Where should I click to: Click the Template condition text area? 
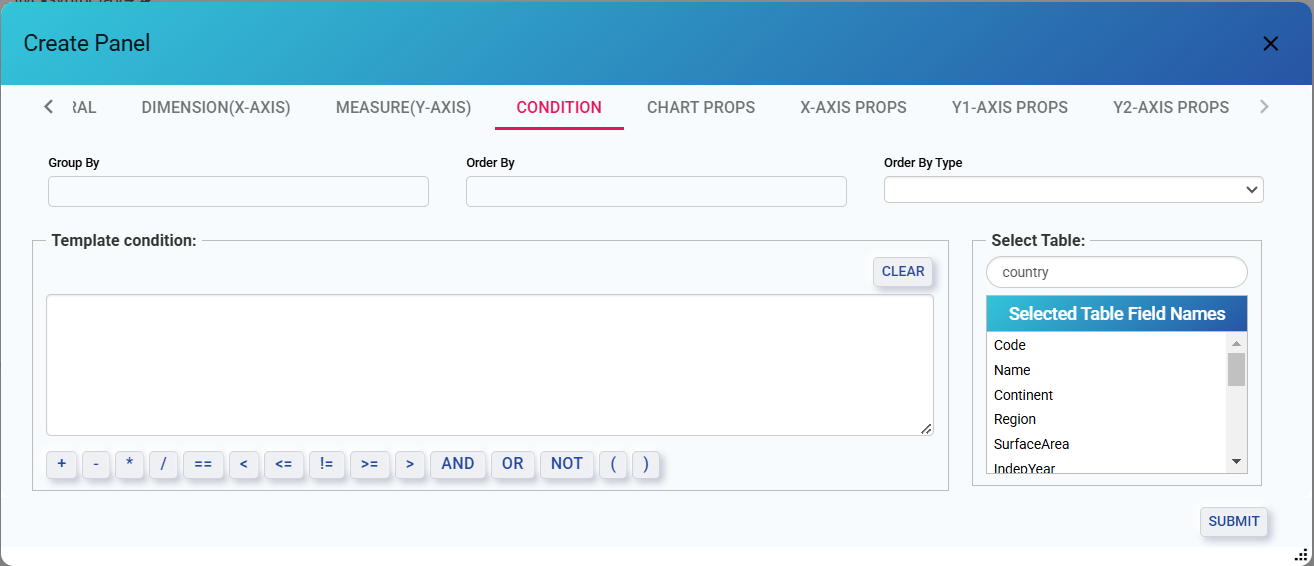[x=489, y=365]
